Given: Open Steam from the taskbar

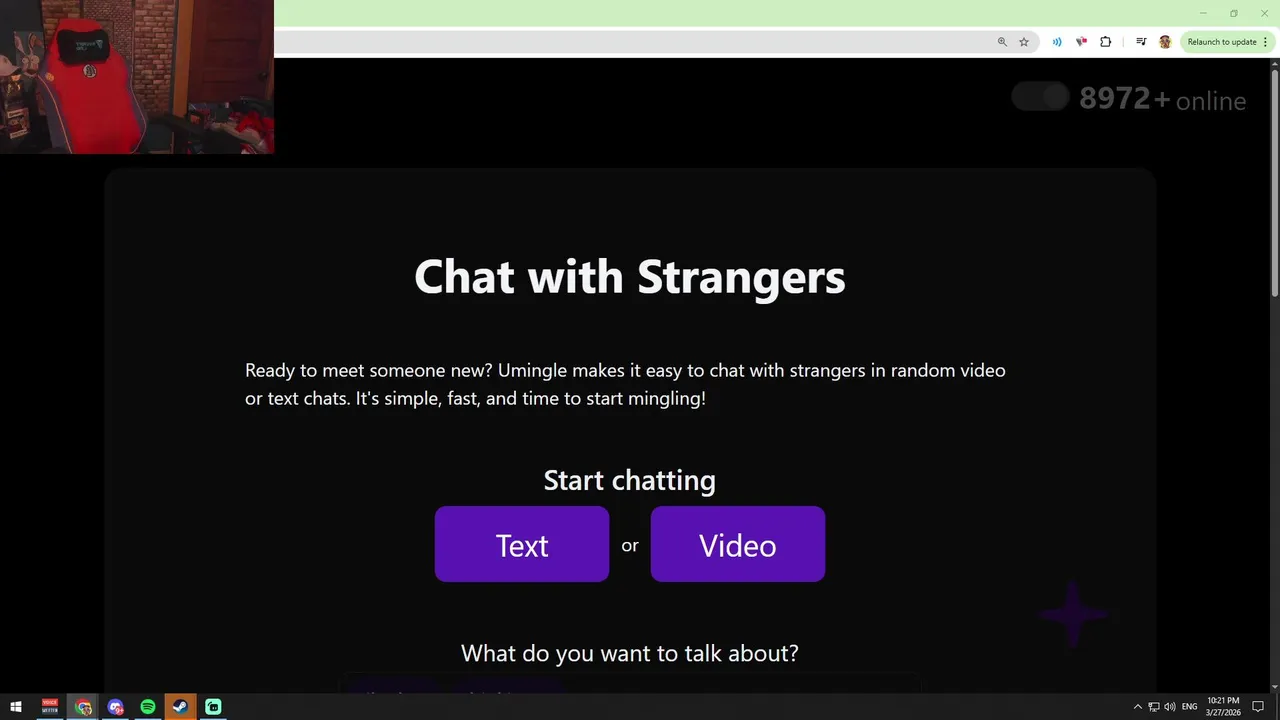Looking at the screenshot, I should tap(180, 707).
